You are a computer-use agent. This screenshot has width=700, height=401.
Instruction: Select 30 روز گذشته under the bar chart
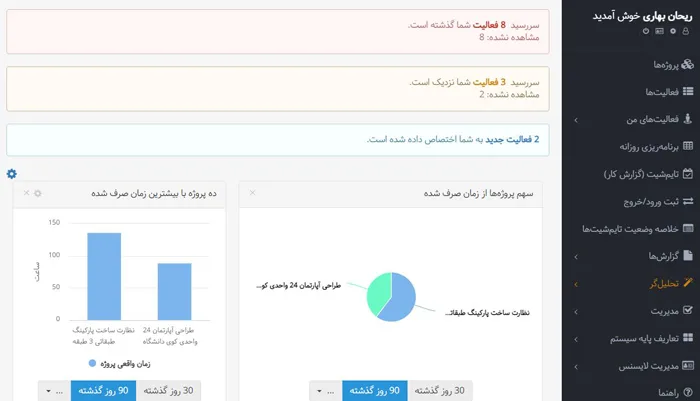[168, 391]
